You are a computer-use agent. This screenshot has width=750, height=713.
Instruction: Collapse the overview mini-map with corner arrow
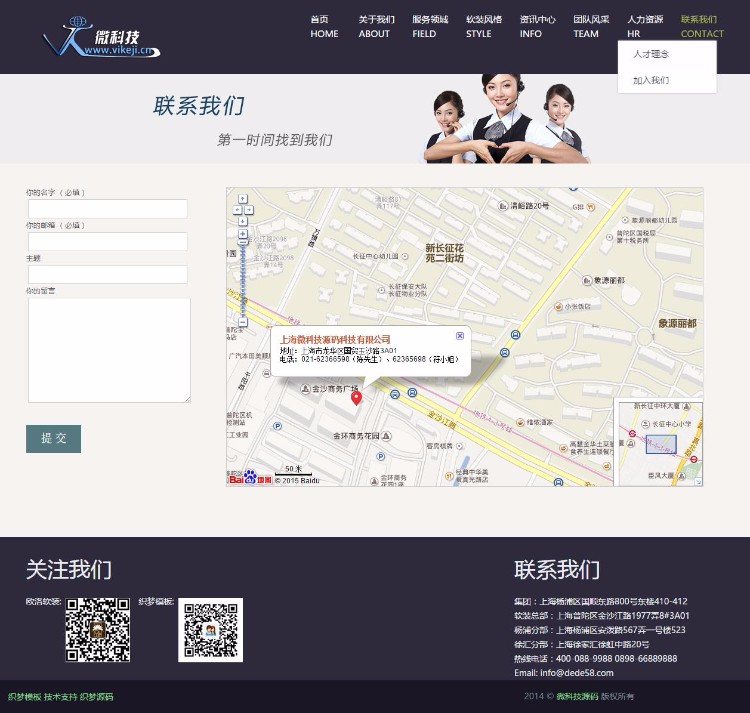(699, 482)
